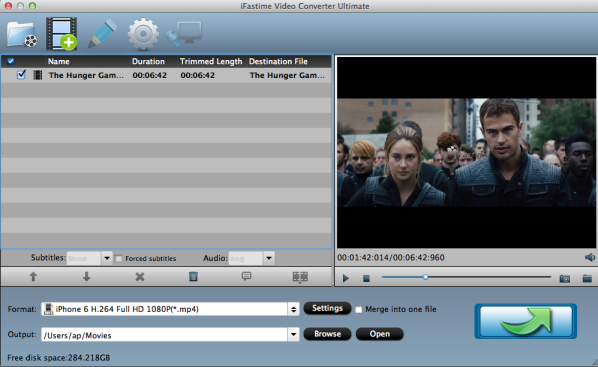
Task: Click the iPhone icon in the Format field
Action: (48, 309)
